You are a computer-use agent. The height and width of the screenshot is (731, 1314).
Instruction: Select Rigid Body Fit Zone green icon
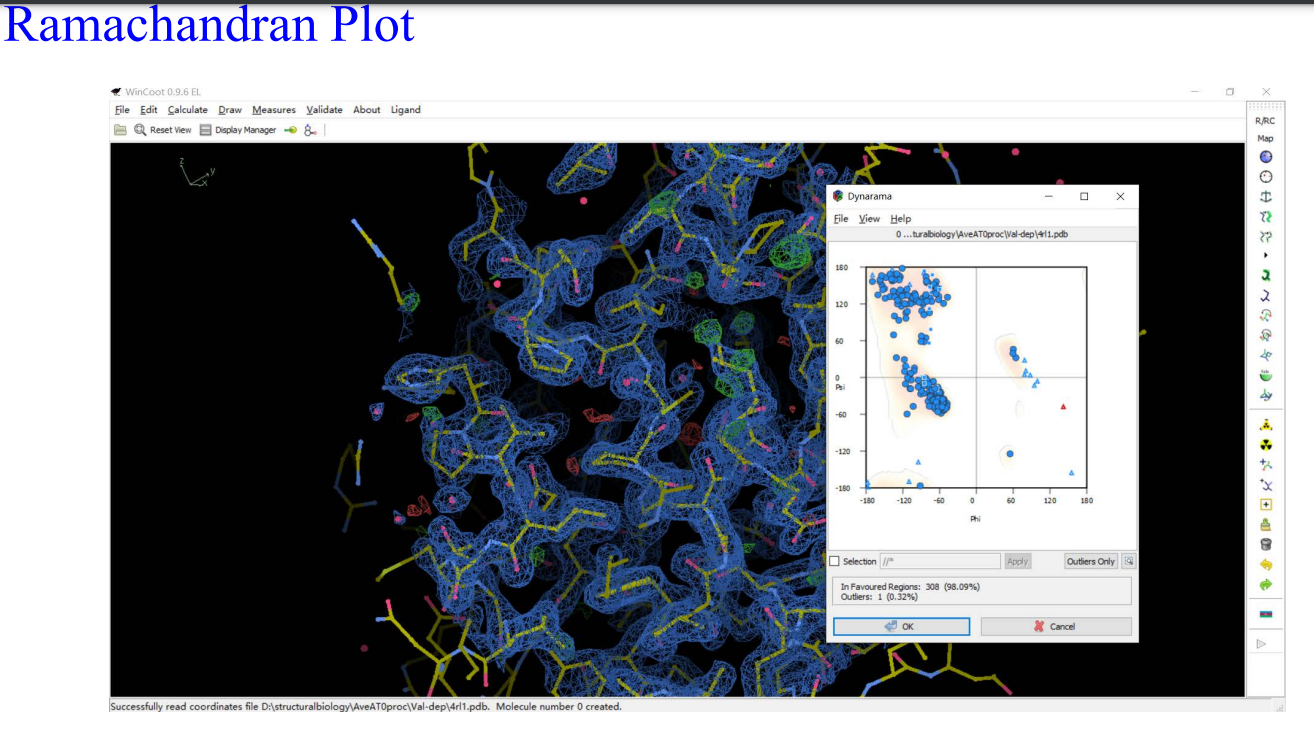coord(1266,216)
